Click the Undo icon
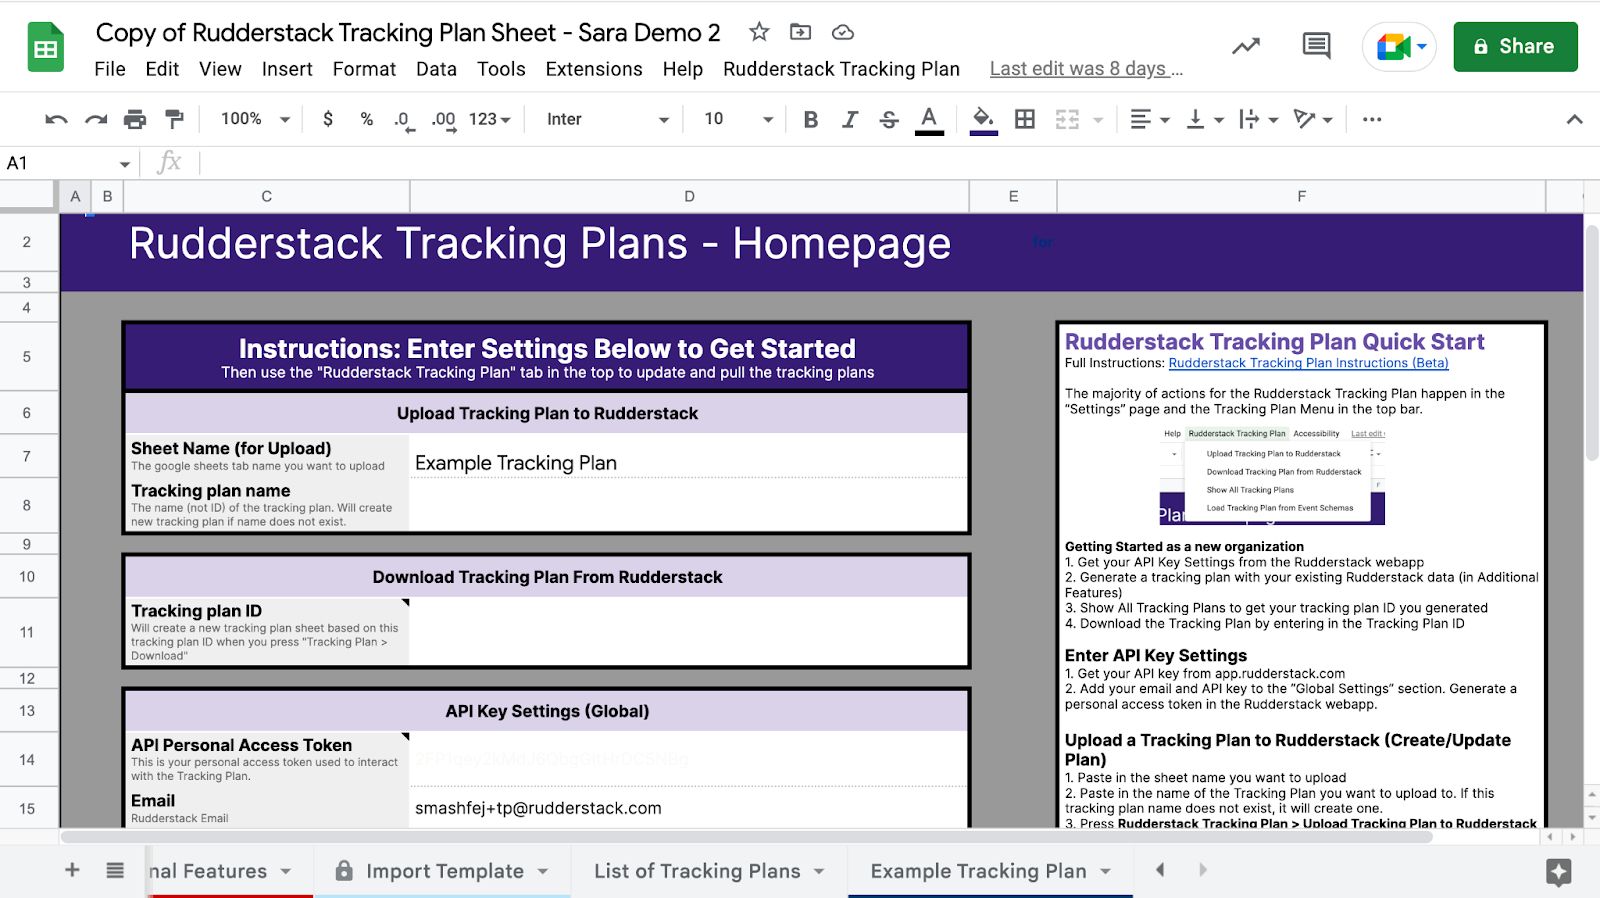Image resolution: width=1600 pixels, height=898 pixels. click(x=56, y=119)
